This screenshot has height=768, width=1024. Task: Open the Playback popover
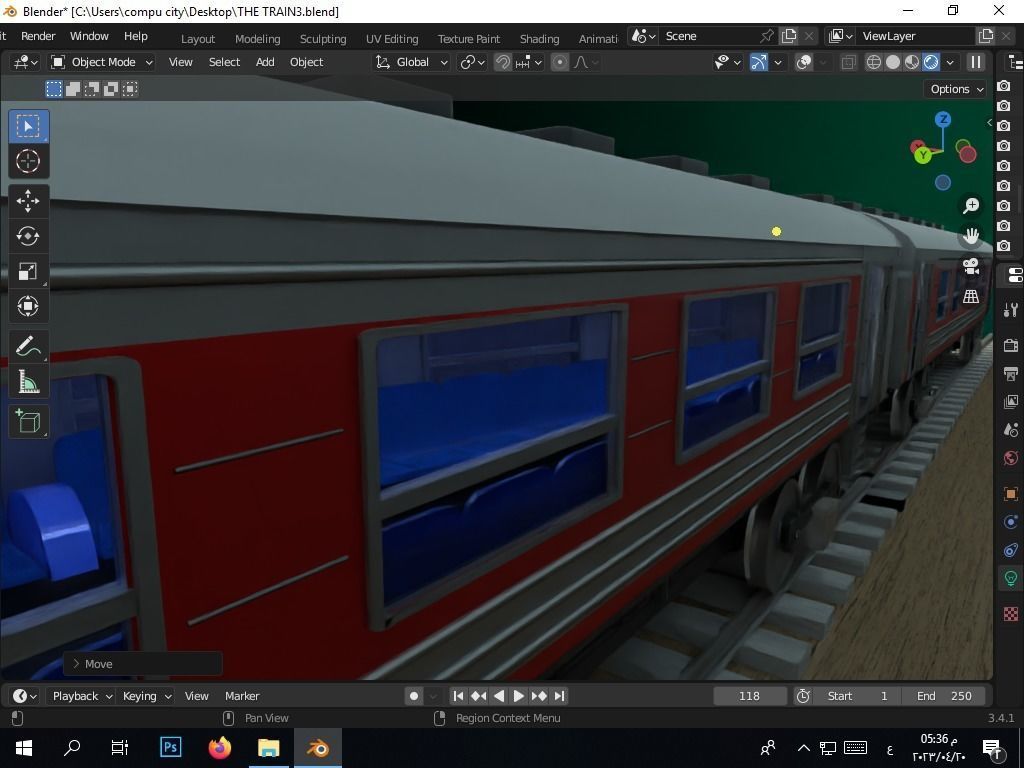tap(81, 696)
